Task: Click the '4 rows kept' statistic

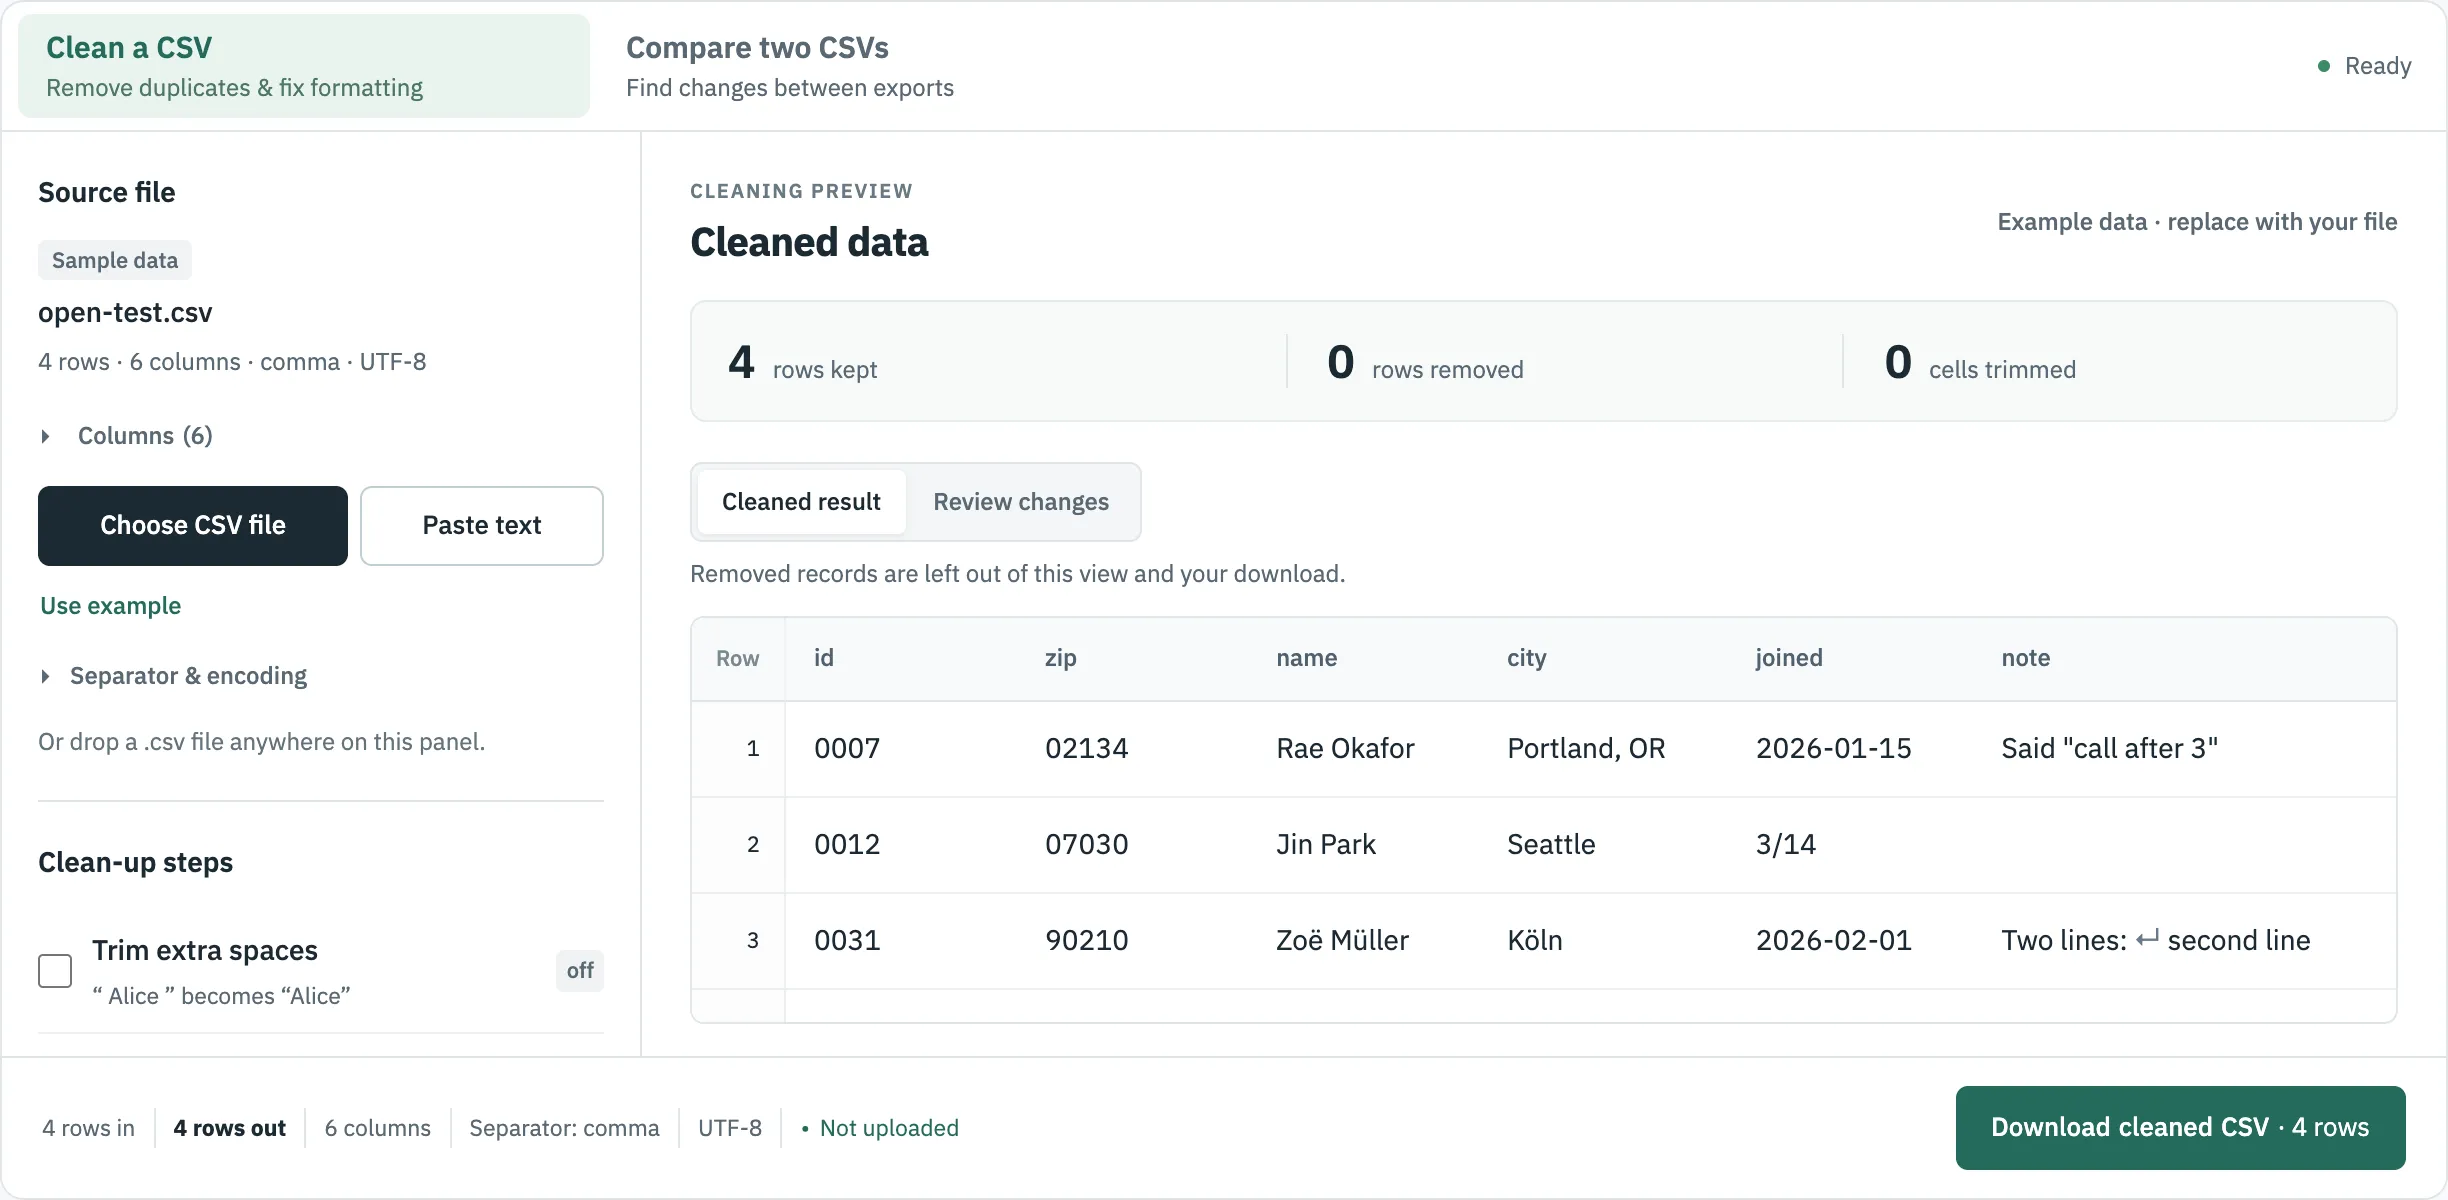Action: click(802, 362)
